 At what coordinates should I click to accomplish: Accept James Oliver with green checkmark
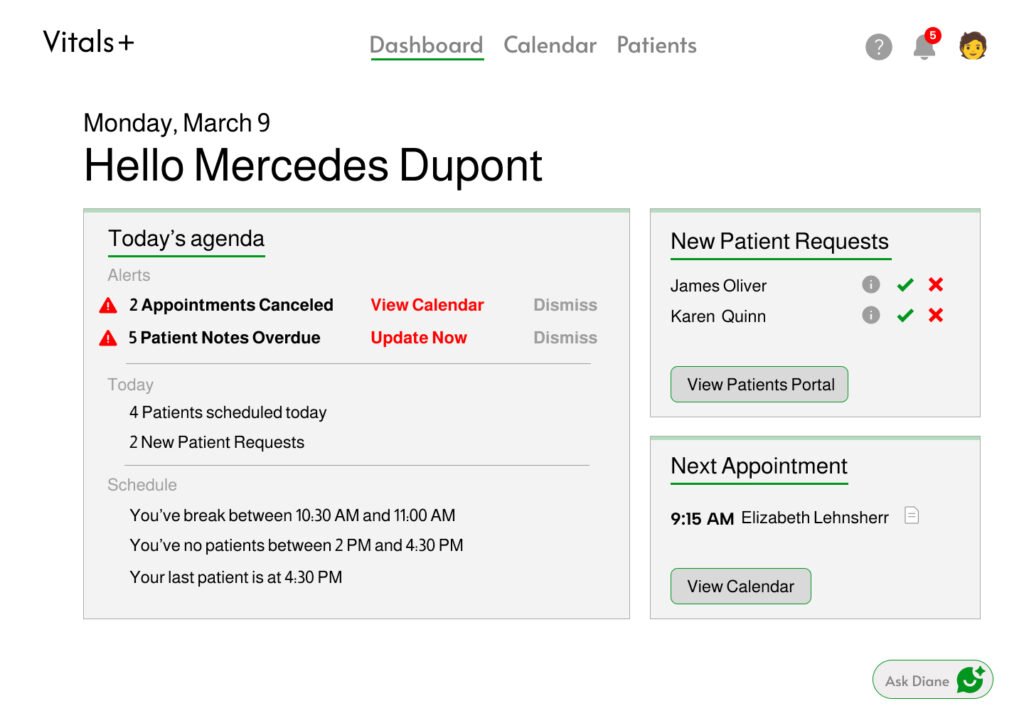coord(905,285)
